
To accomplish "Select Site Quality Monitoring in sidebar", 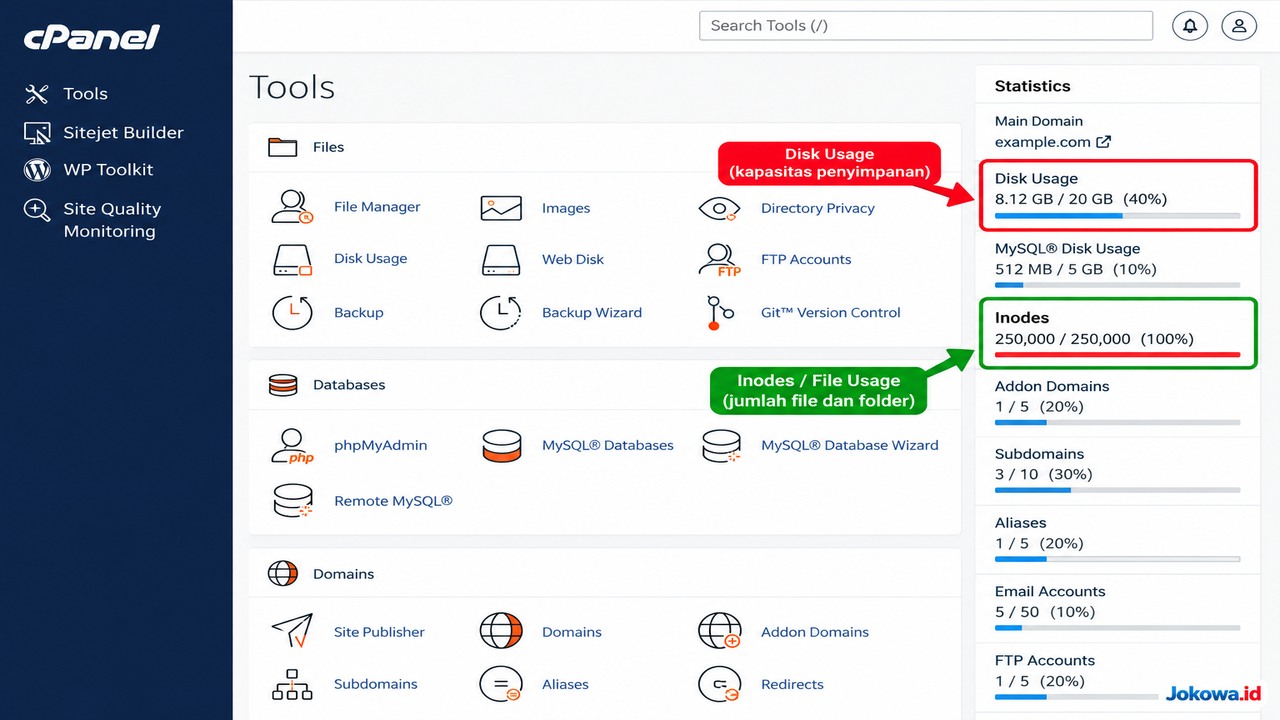I will pyautogui.click(x=112, y=220).
